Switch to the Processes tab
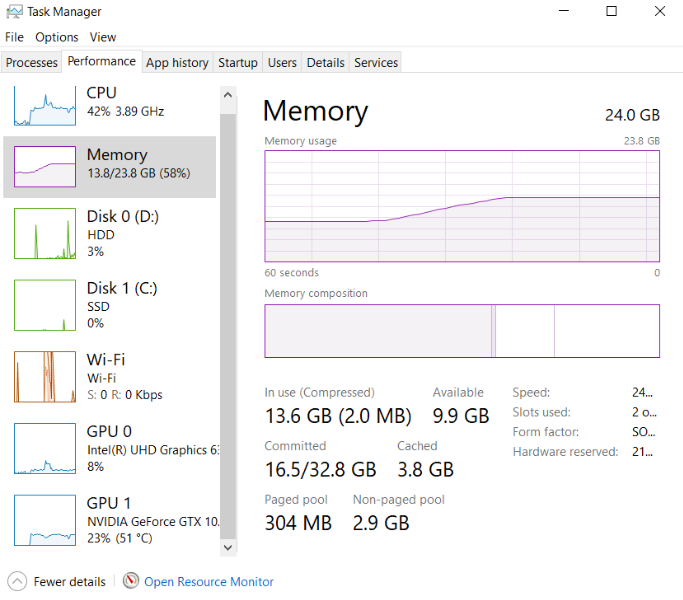 click(x=32, y=63)
